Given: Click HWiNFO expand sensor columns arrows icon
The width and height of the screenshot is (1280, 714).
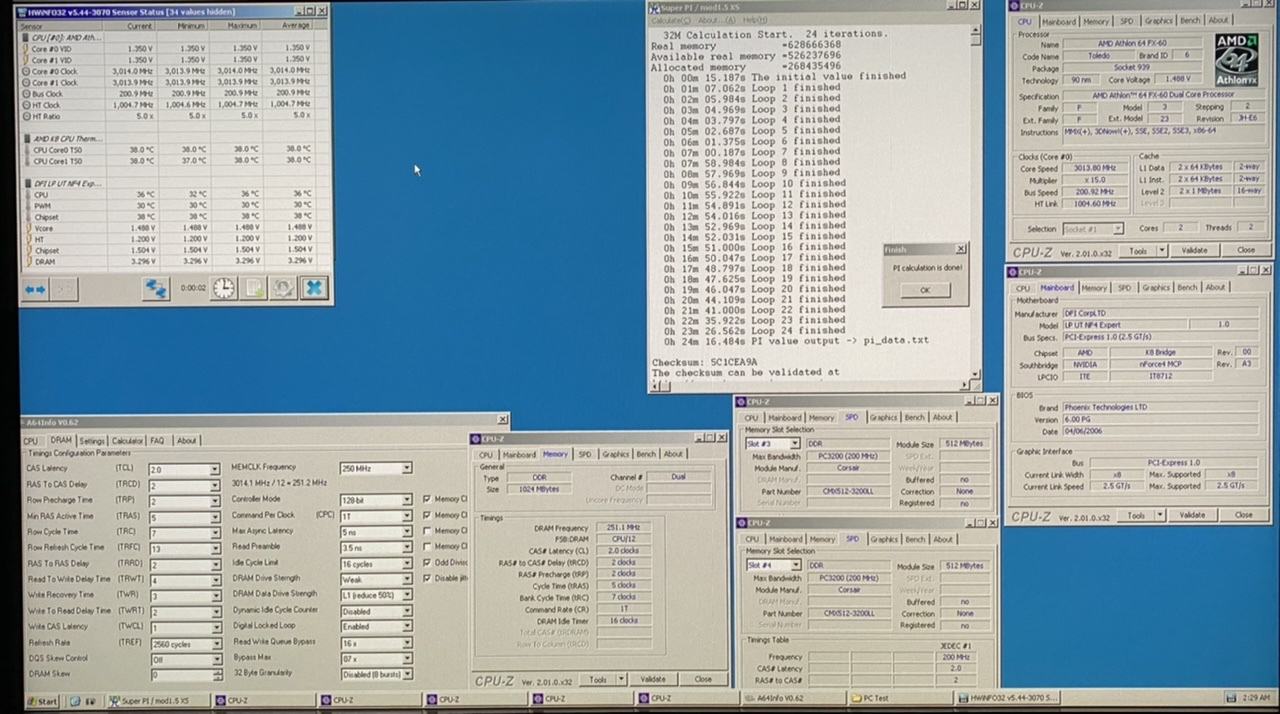Looking at the screenshot, I should pos(35,289).
